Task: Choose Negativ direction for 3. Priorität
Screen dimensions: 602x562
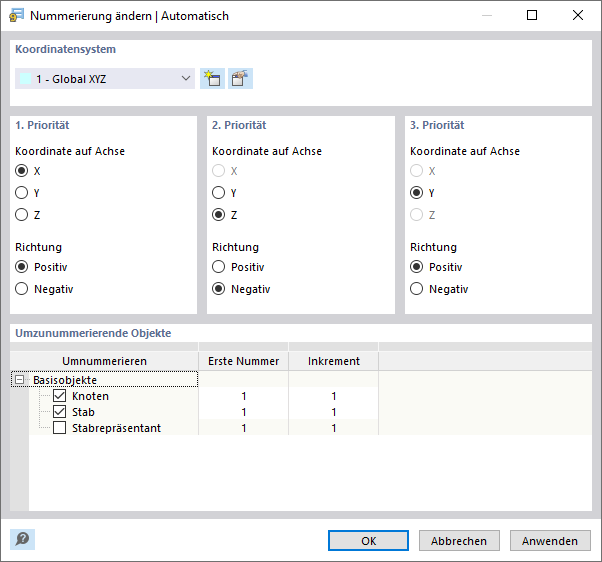Action: tap(417, 289)
